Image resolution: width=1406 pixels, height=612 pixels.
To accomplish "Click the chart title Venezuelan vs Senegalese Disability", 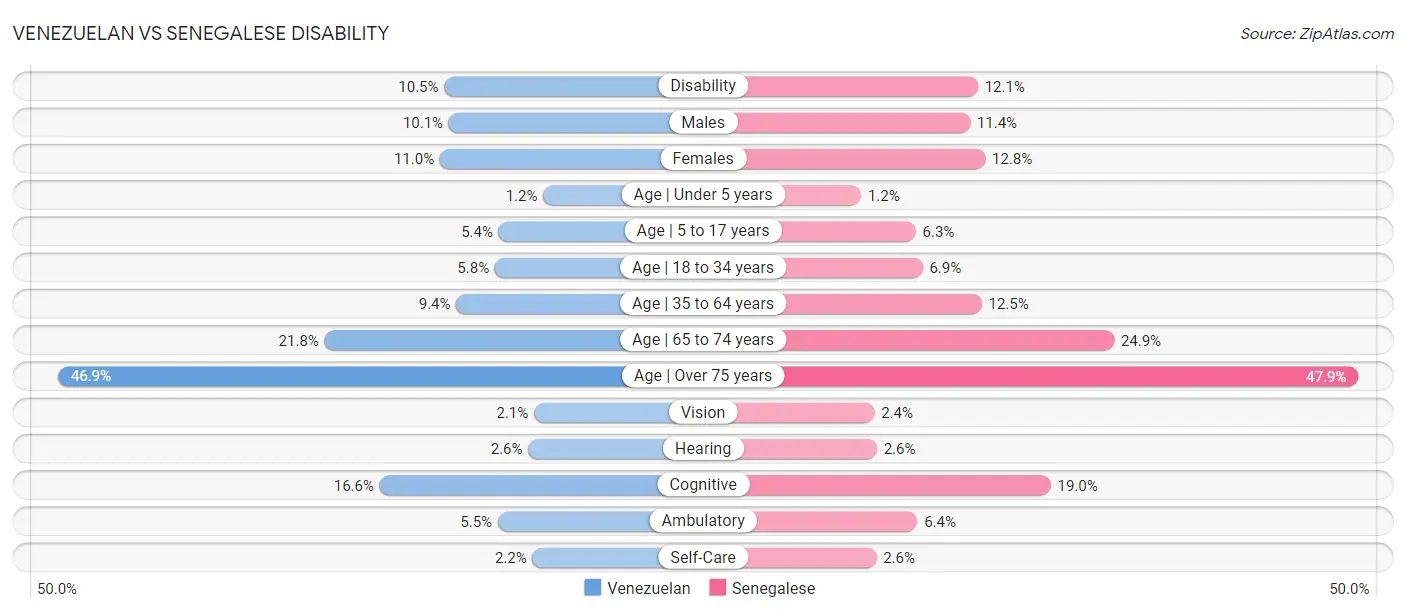I will [200, 33].
